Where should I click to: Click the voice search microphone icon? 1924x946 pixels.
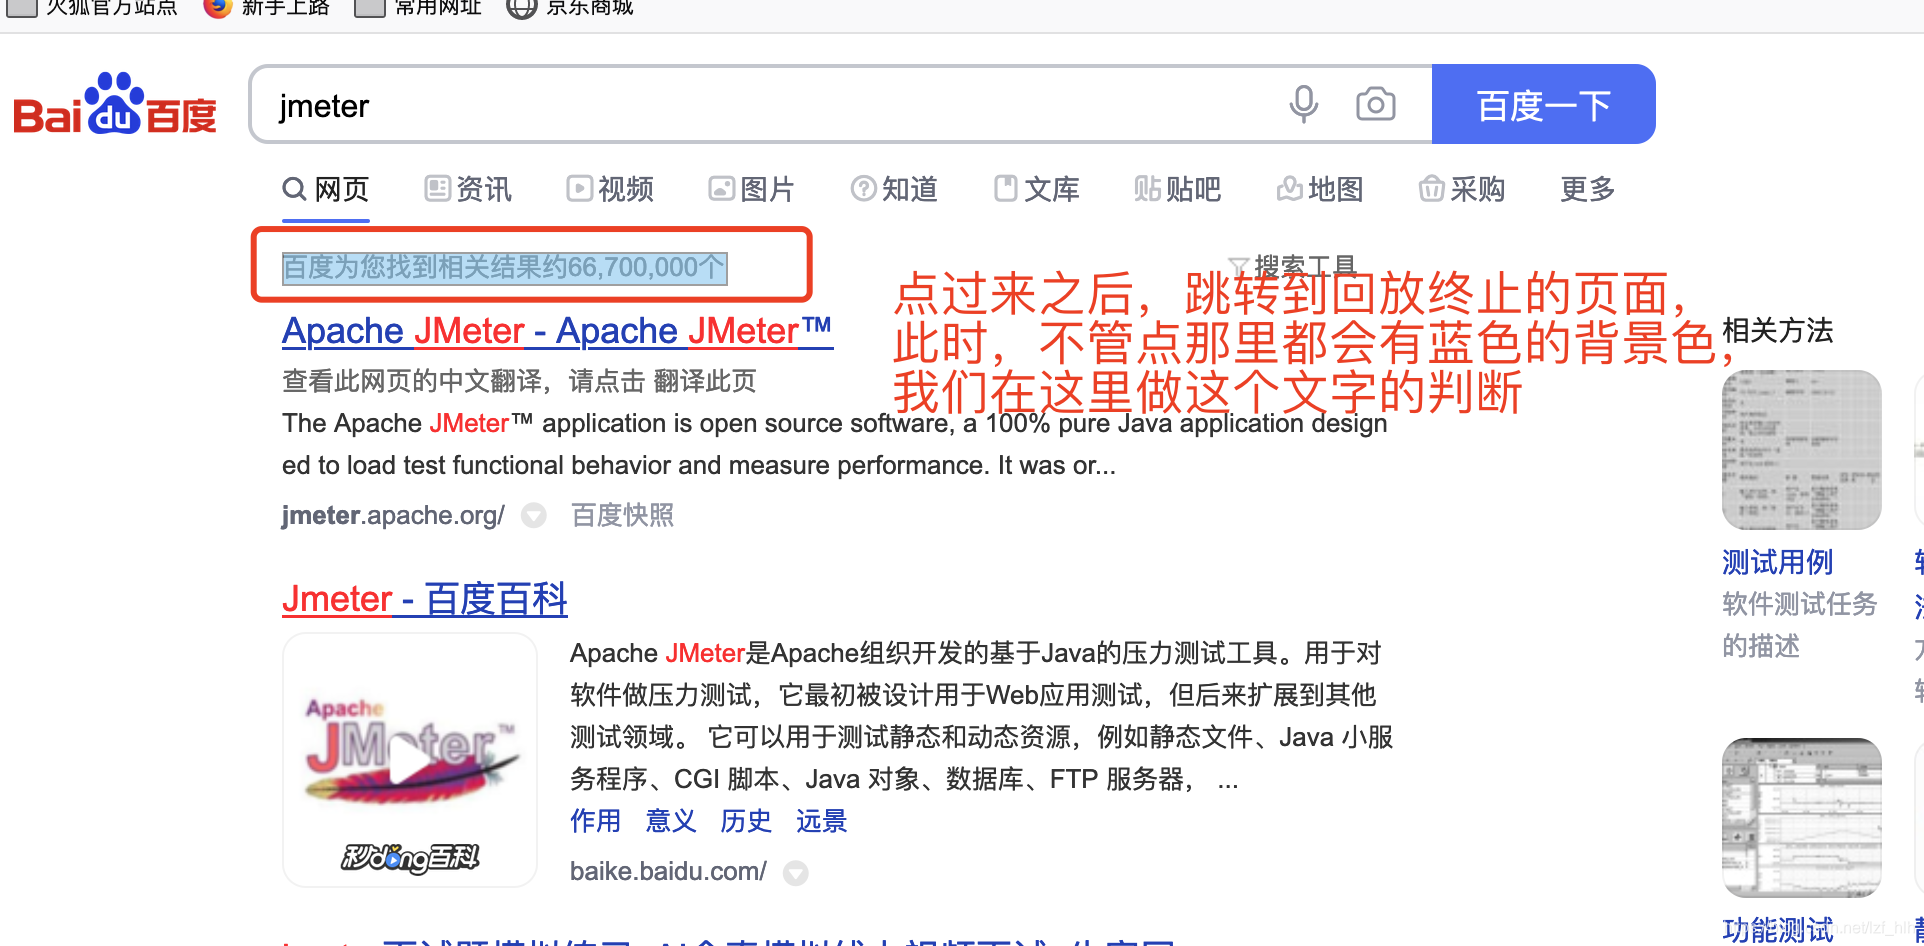[x=1303, y=103]
